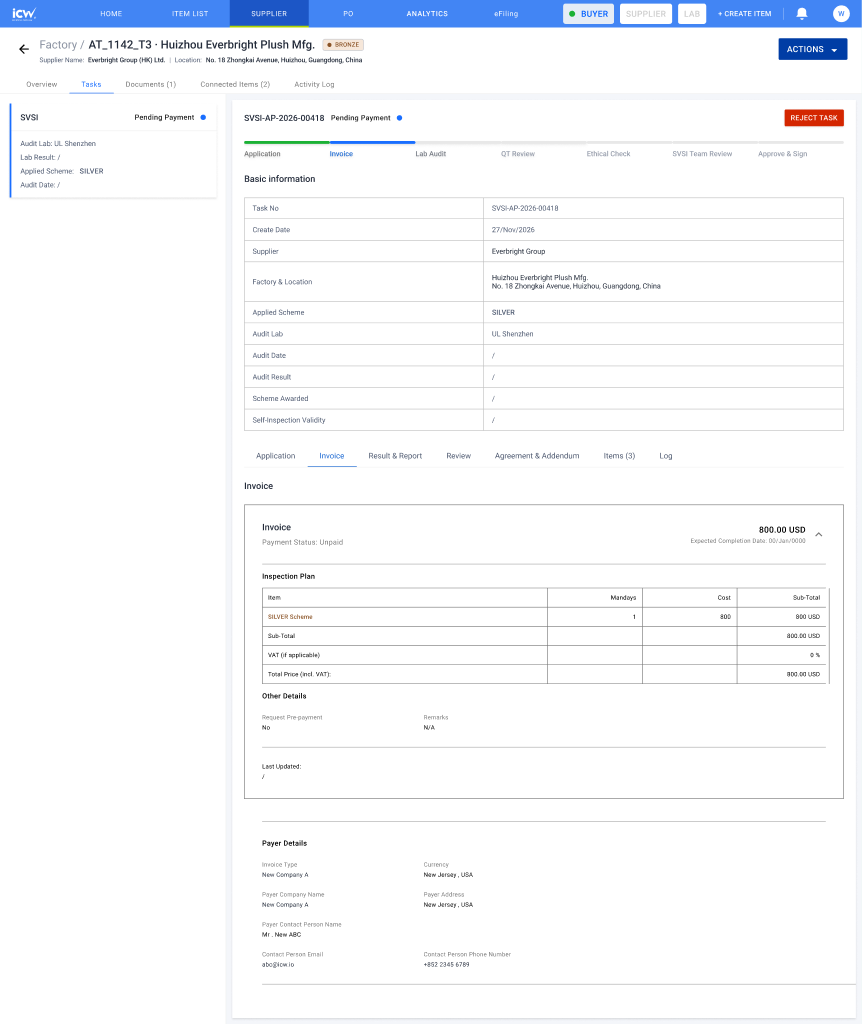Screen dimensions: 862x1024
Task: Click the ICW logo
Action: point(24,13)
